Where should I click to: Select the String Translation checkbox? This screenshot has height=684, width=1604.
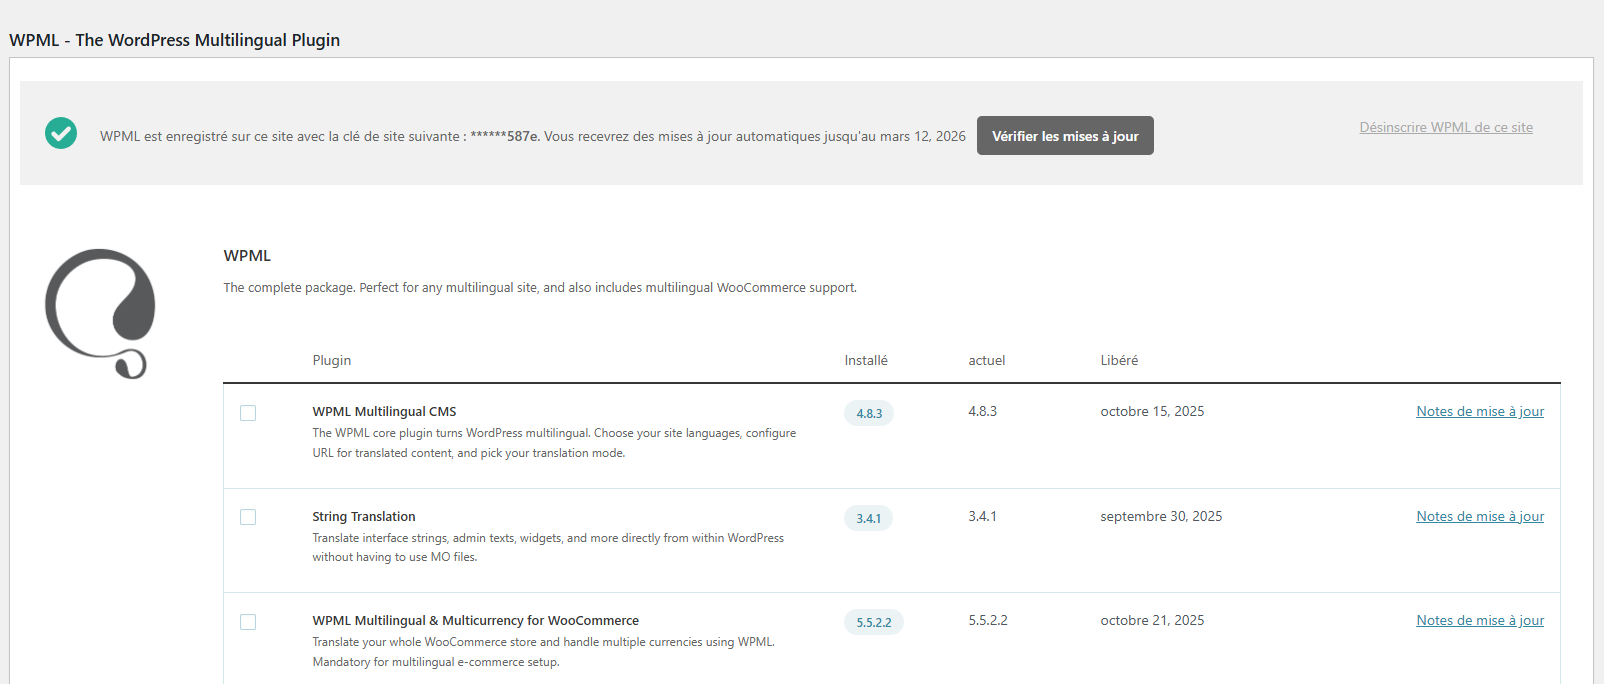248,517
